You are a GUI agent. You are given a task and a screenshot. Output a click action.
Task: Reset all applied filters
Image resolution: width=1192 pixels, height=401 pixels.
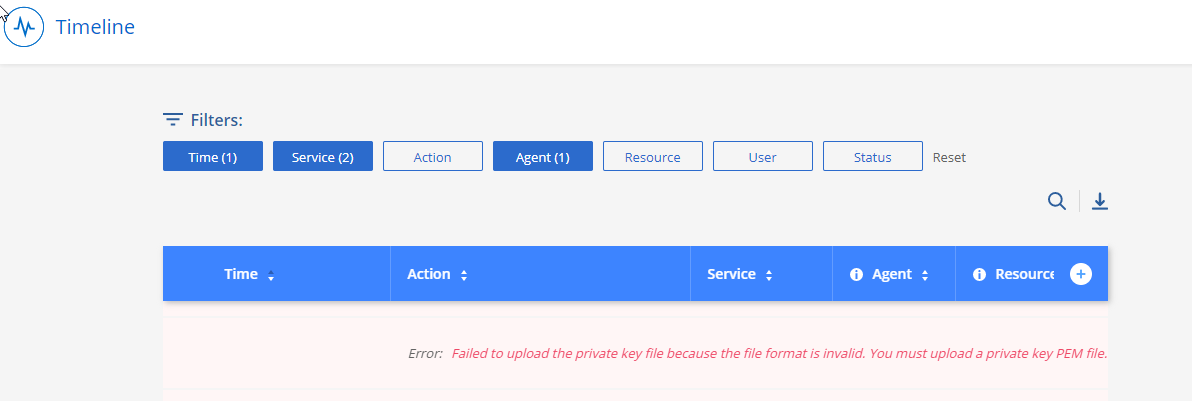pyautogui.click(x=949, y=157)
